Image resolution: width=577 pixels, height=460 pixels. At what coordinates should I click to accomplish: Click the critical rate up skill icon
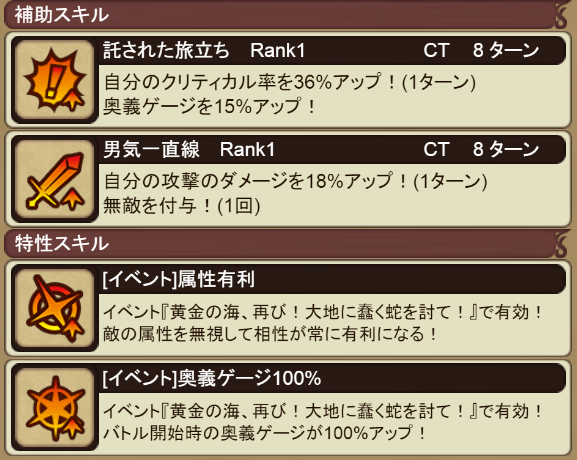54,79
